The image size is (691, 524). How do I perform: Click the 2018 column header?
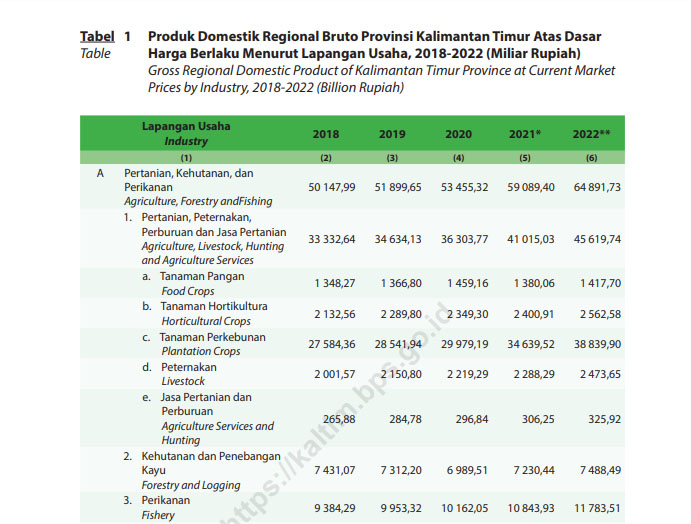[x=326, y=134]
